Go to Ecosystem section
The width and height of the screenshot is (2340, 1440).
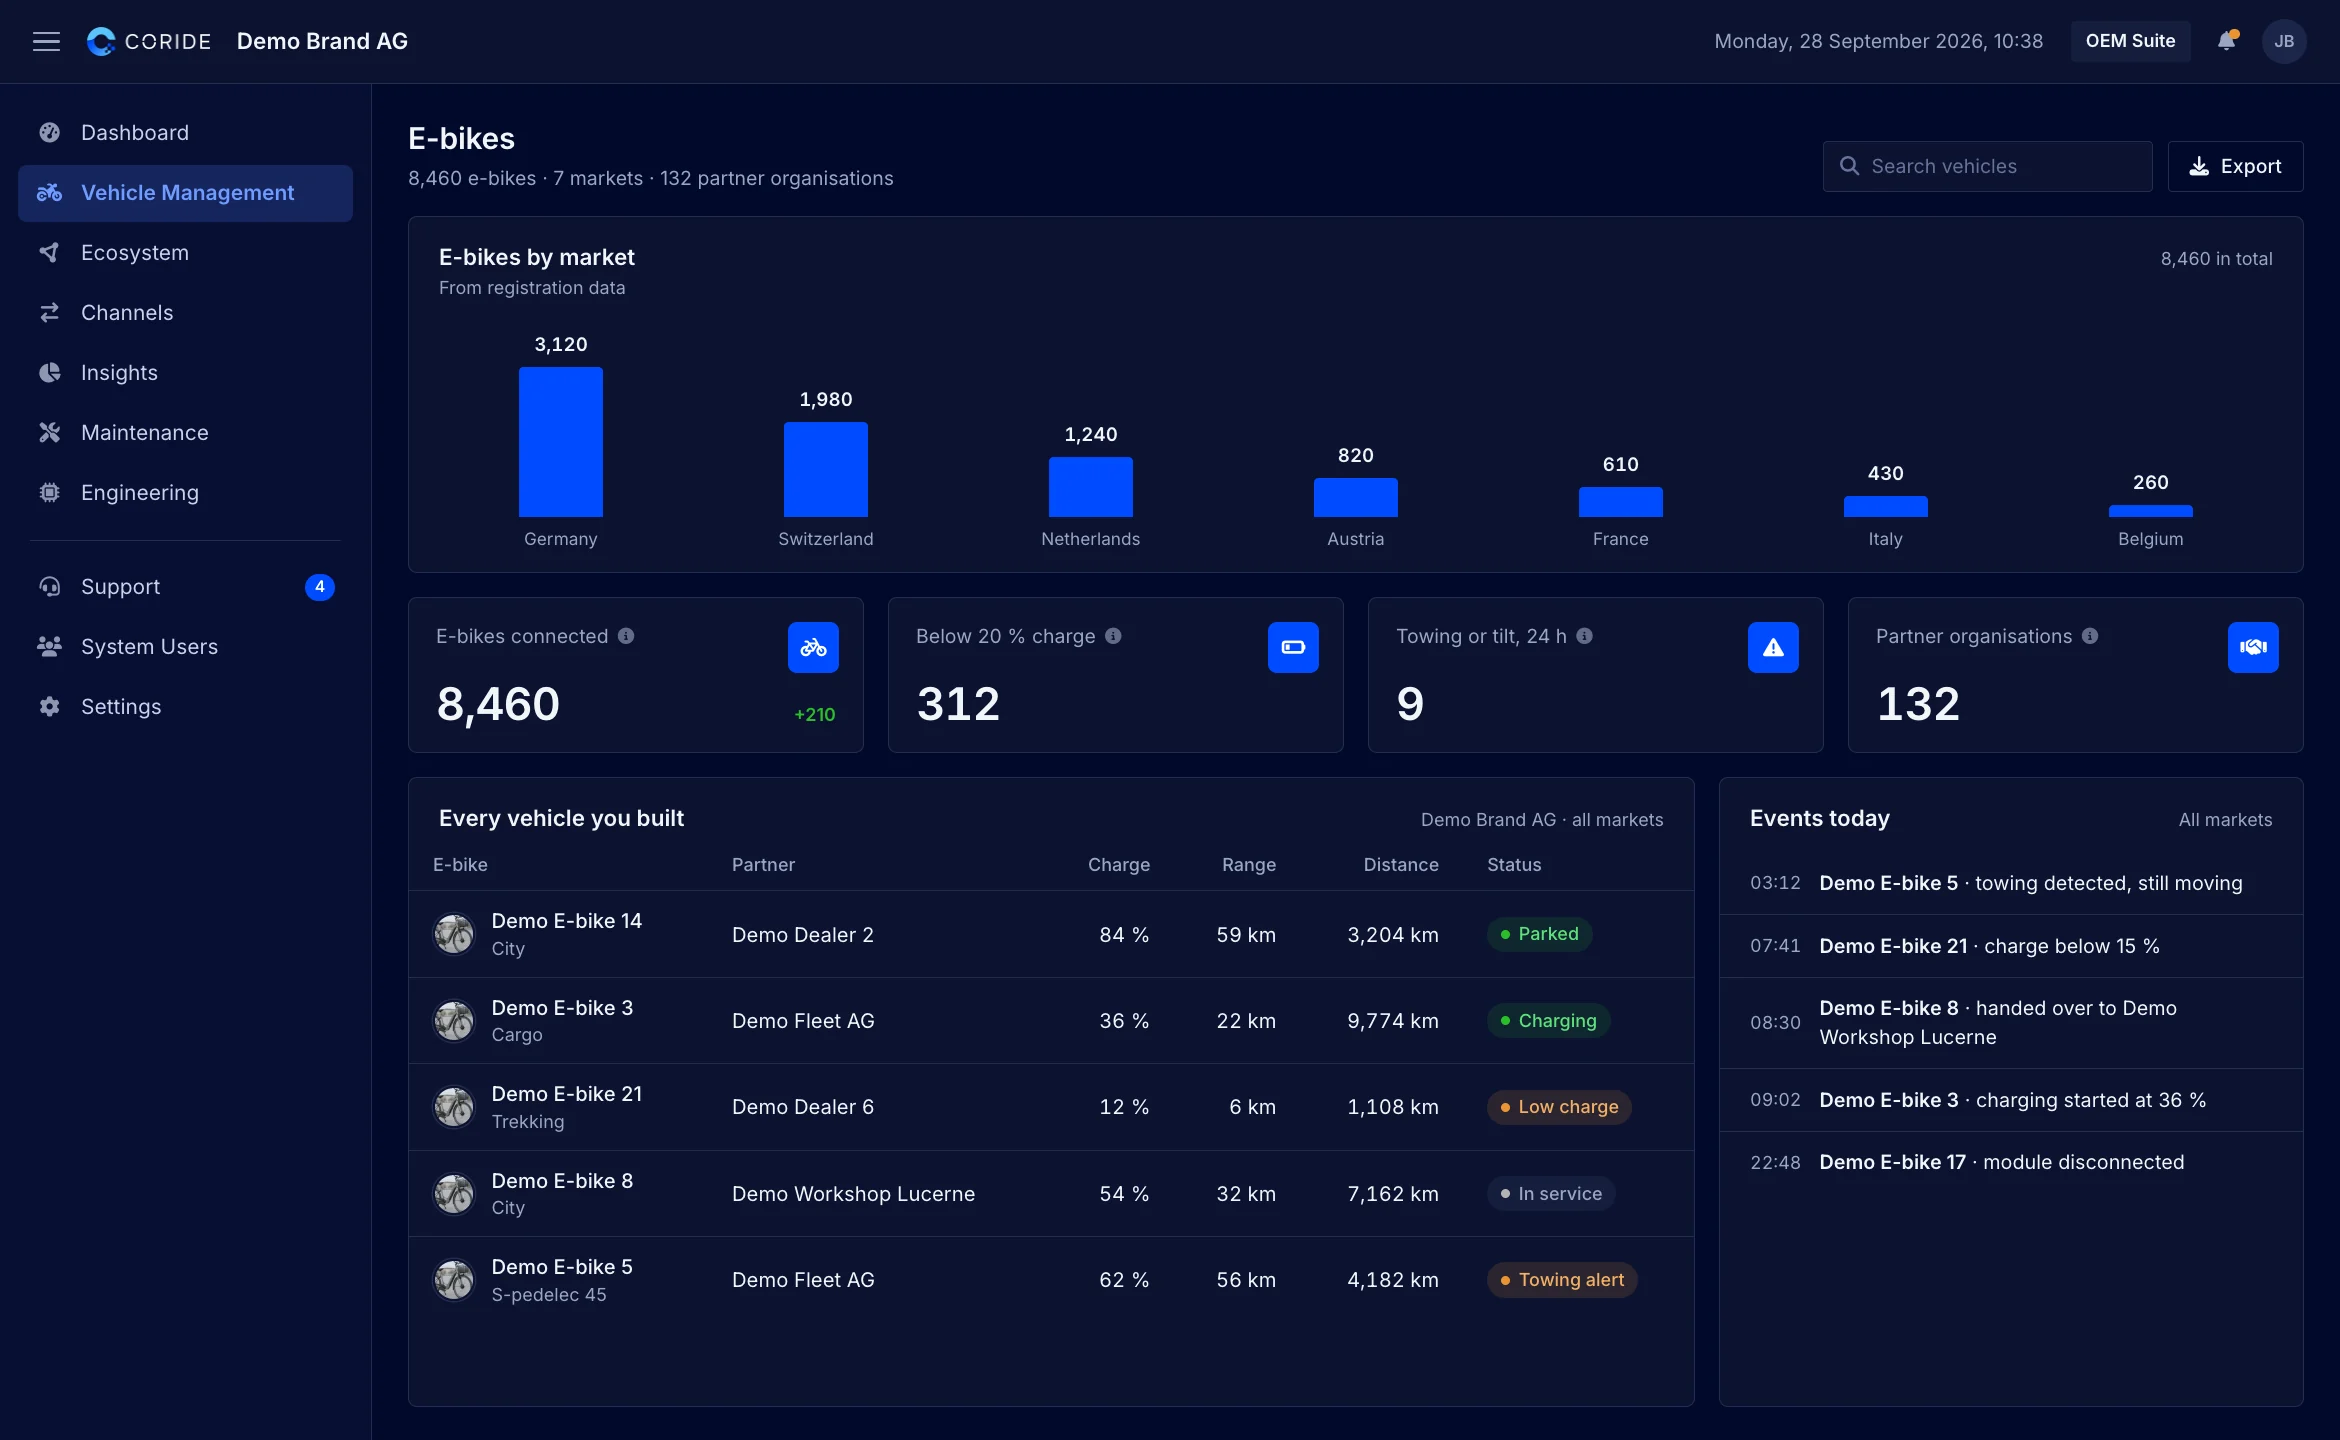[x=185, y=253]
